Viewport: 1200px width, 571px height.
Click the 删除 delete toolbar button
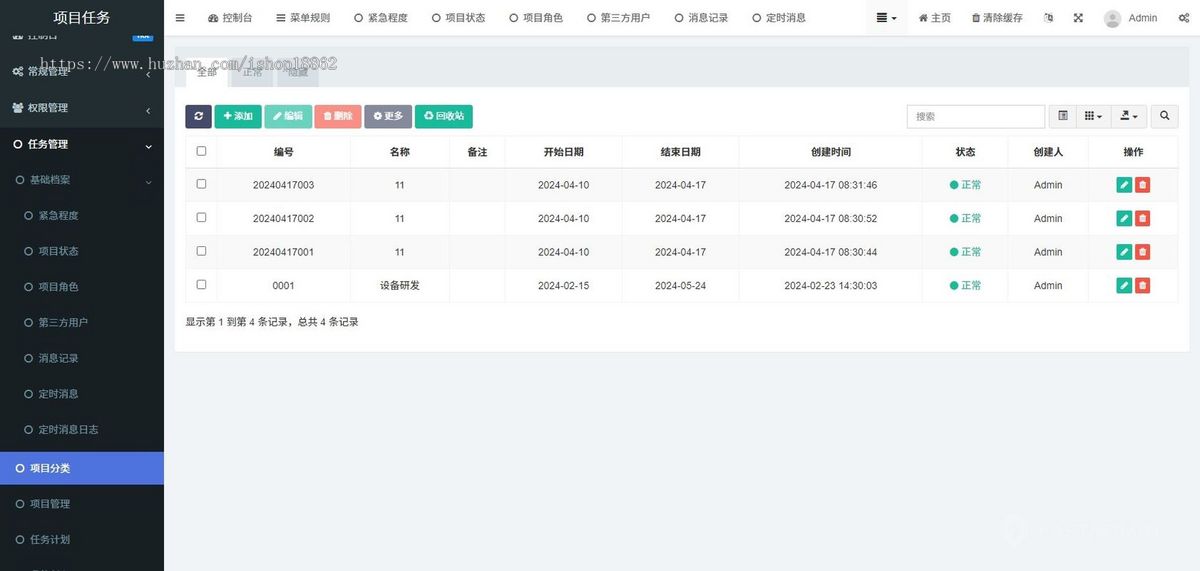tap(338, 116)
